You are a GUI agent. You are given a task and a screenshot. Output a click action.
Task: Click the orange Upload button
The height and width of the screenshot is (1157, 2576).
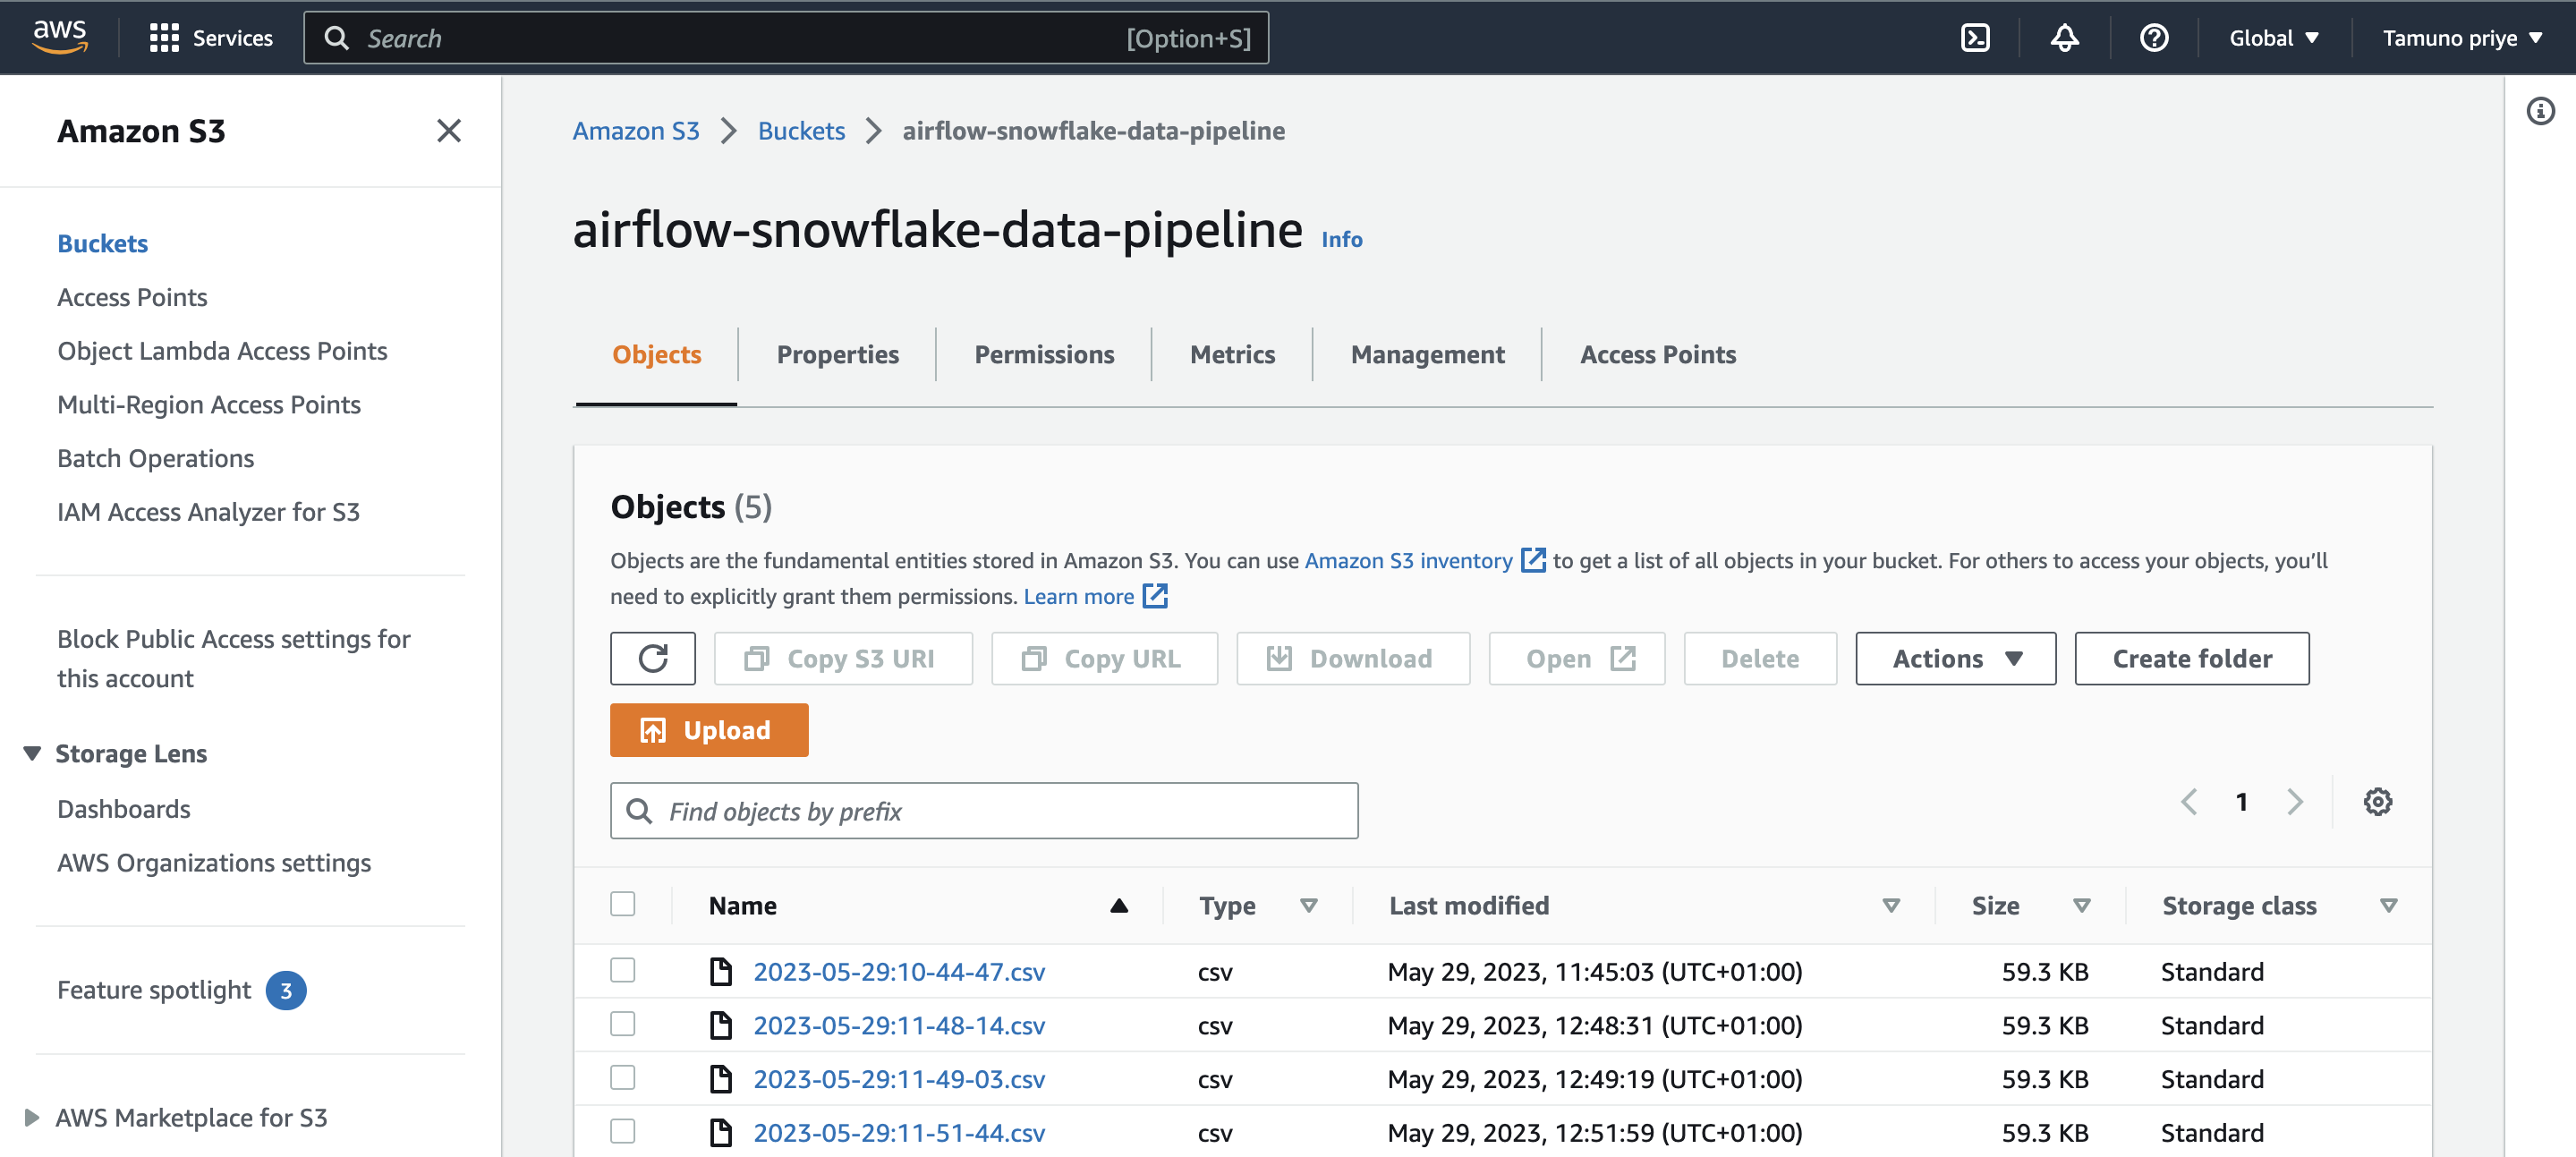pos(709,730)
